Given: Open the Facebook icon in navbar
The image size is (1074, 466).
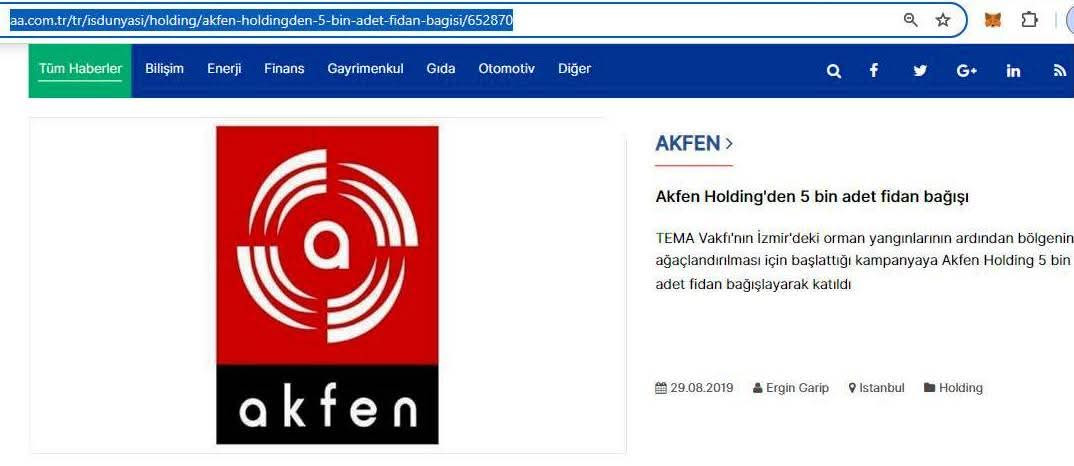Looking at the screenshot, I should tap(873, 70).
